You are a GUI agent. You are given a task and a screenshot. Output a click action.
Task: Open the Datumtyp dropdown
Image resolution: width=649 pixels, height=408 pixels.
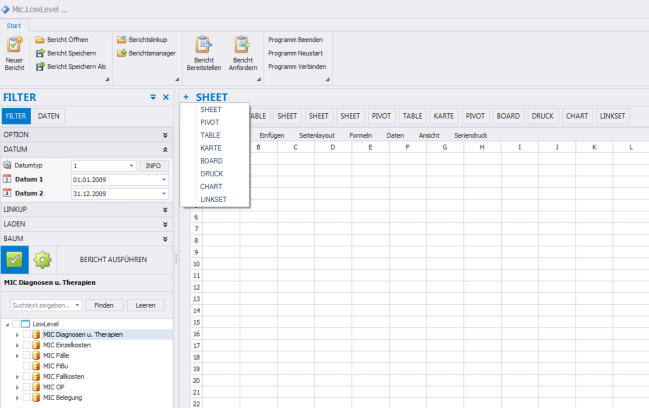(x=131, y=165)
